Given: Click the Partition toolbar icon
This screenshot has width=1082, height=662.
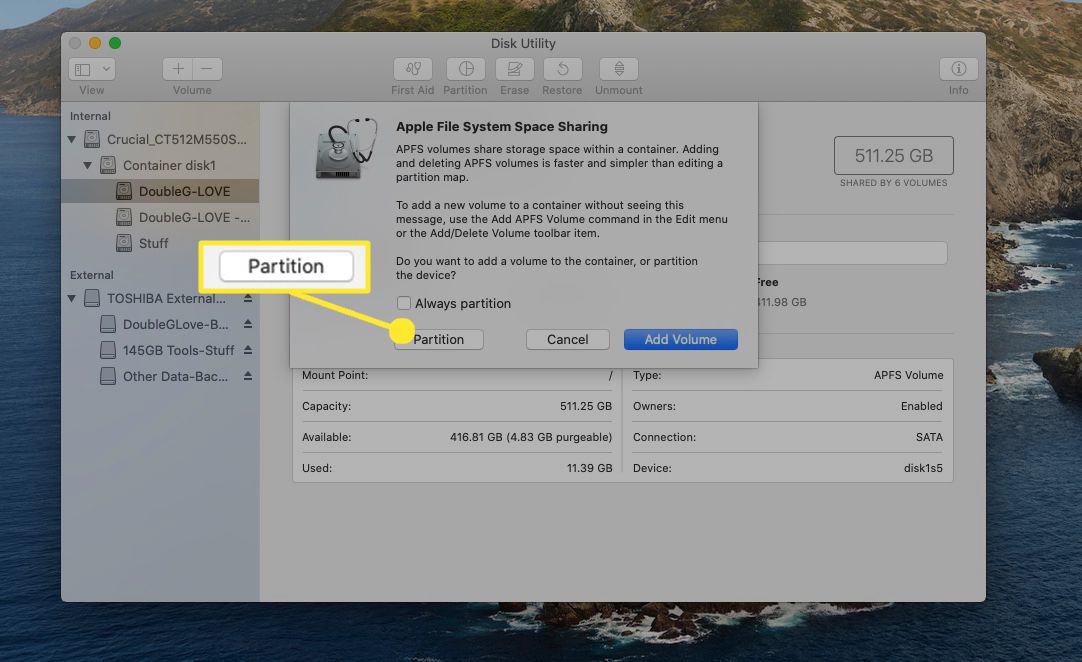Looking at the screenshot, I should [465, 69].
